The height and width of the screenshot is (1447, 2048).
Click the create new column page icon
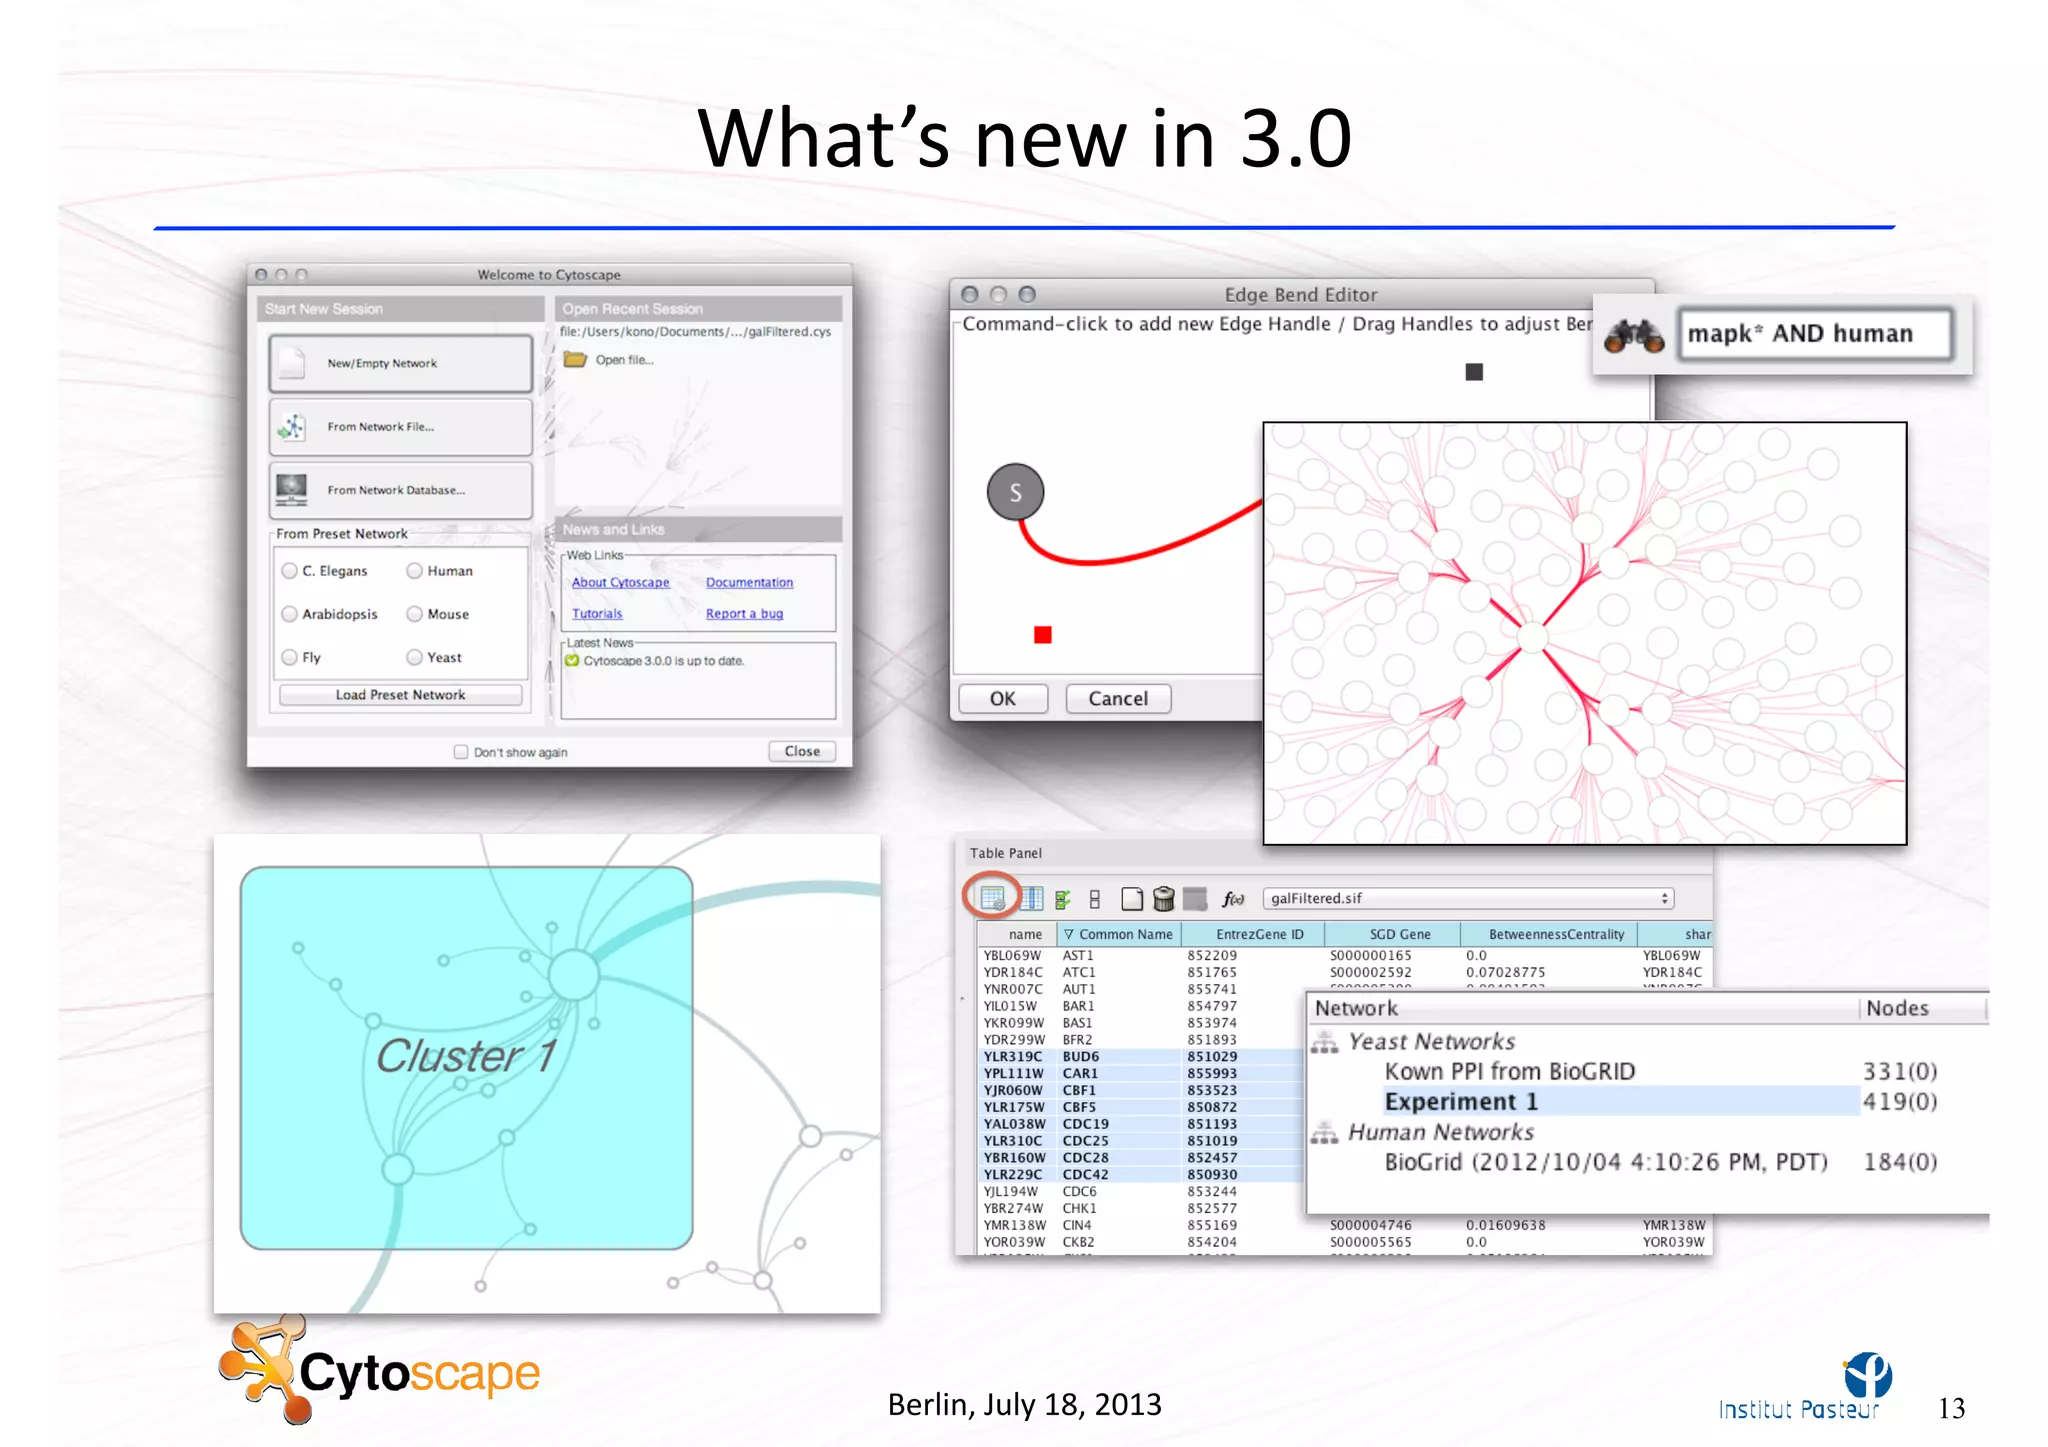tap(1131, 899)
